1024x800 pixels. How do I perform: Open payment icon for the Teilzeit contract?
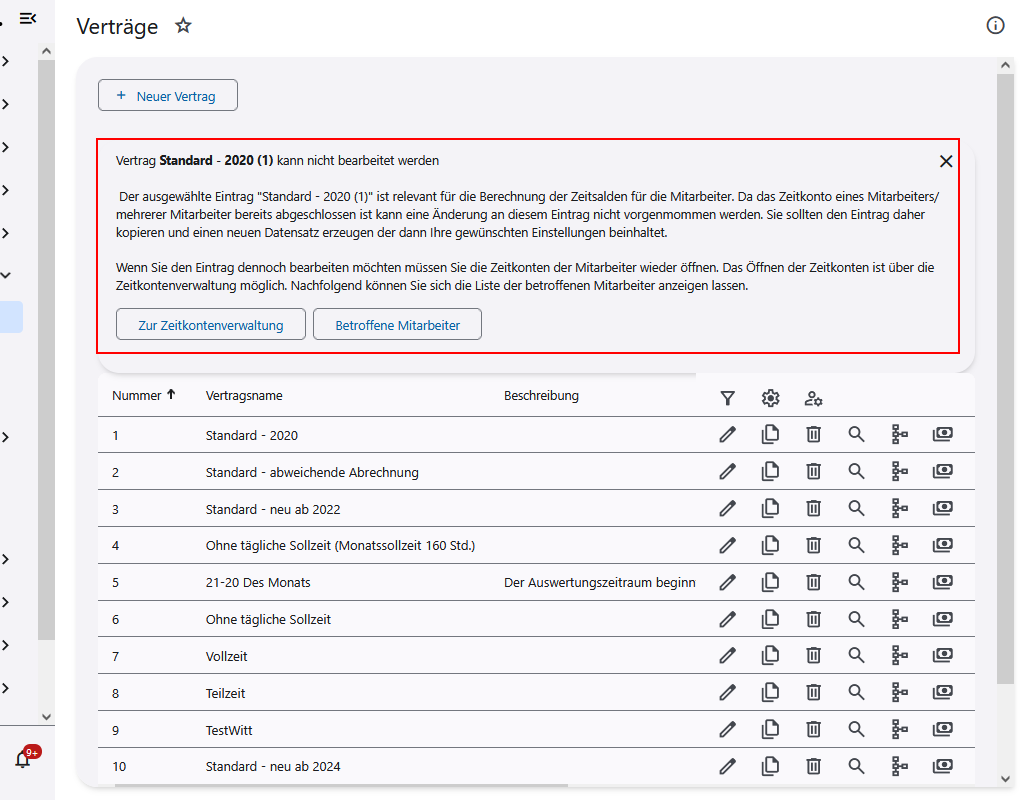(x=942, y=692)
